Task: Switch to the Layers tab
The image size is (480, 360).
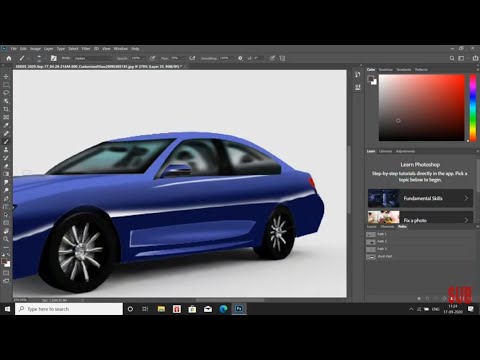Action: pos(371,227)
